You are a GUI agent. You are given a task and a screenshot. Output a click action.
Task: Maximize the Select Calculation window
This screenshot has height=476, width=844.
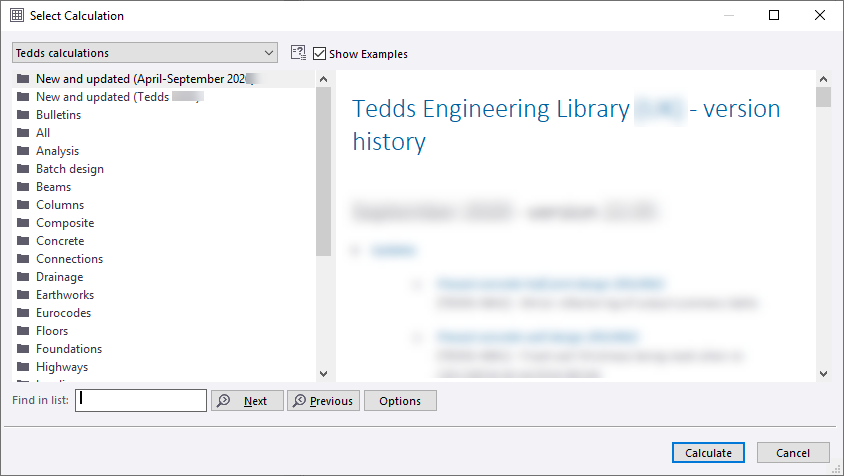(x=774, y=15)
